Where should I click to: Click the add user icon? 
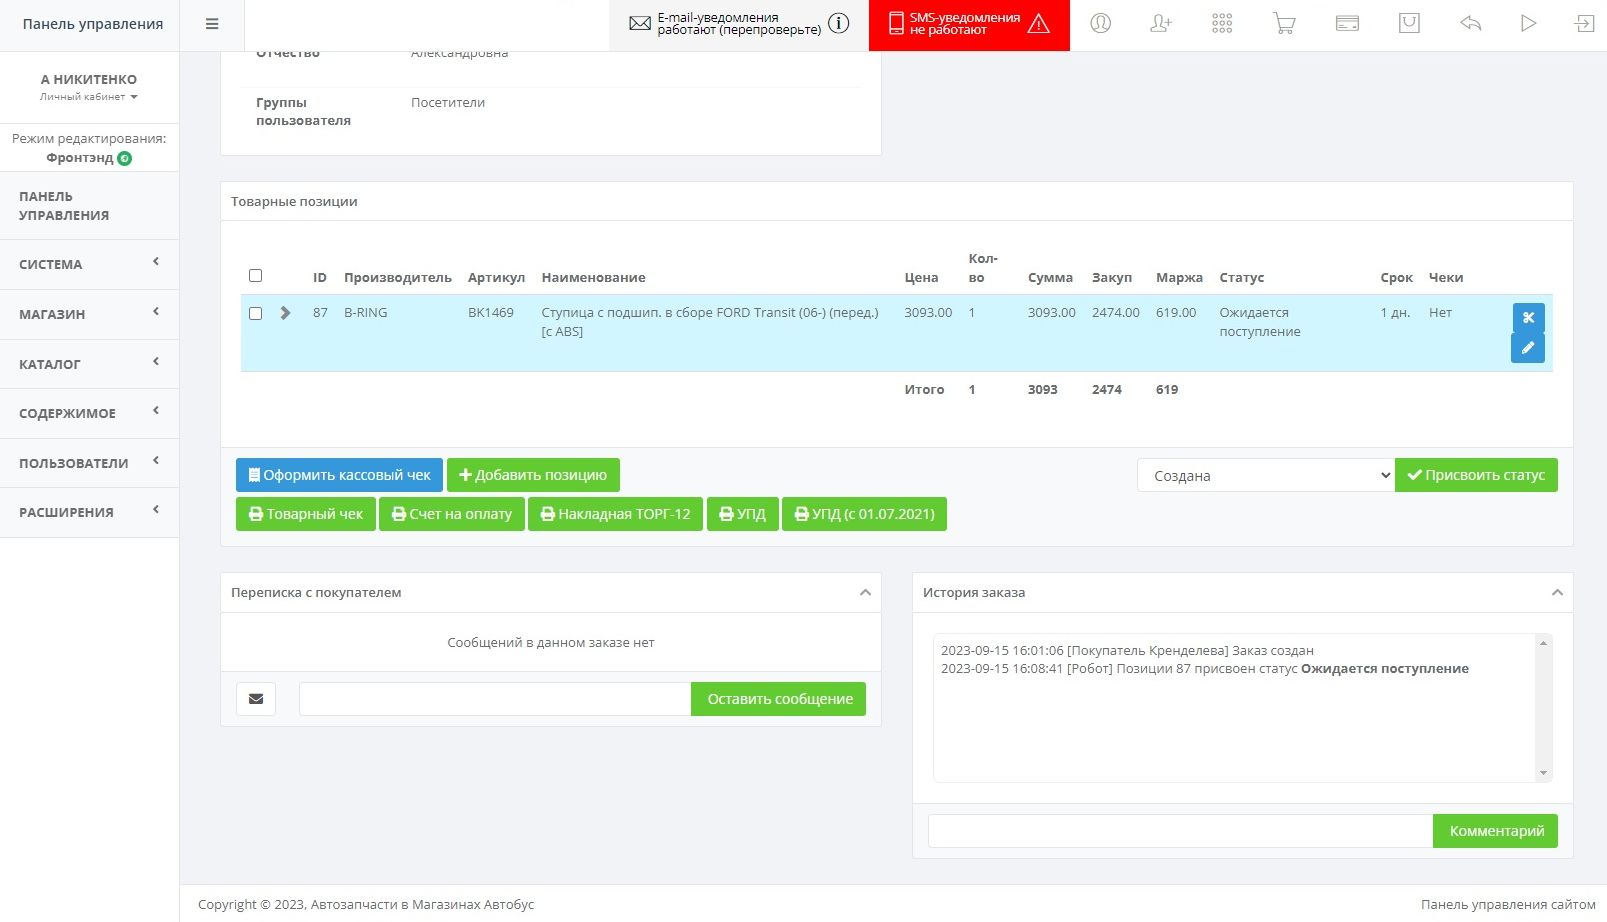[1161, 24]
